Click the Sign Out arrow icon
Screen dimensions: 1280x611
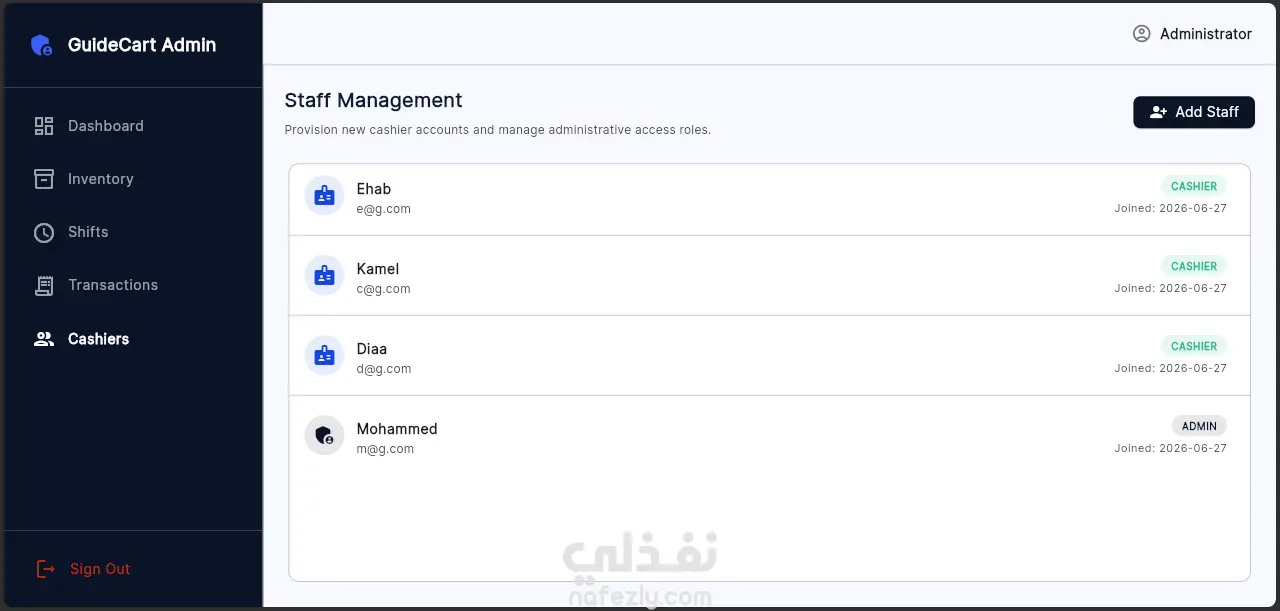point(45,569)
